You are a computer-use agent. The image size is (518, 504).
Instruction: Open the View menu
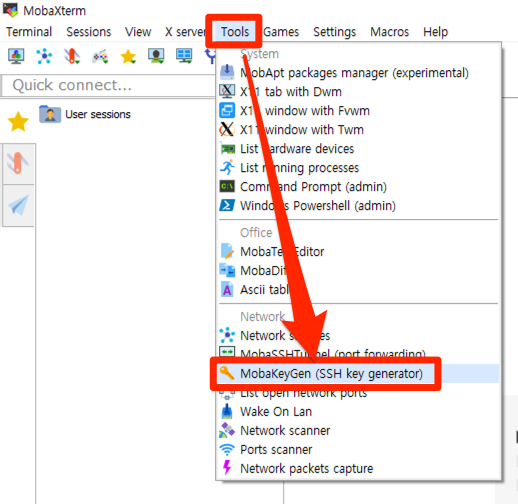click(138, 32)
